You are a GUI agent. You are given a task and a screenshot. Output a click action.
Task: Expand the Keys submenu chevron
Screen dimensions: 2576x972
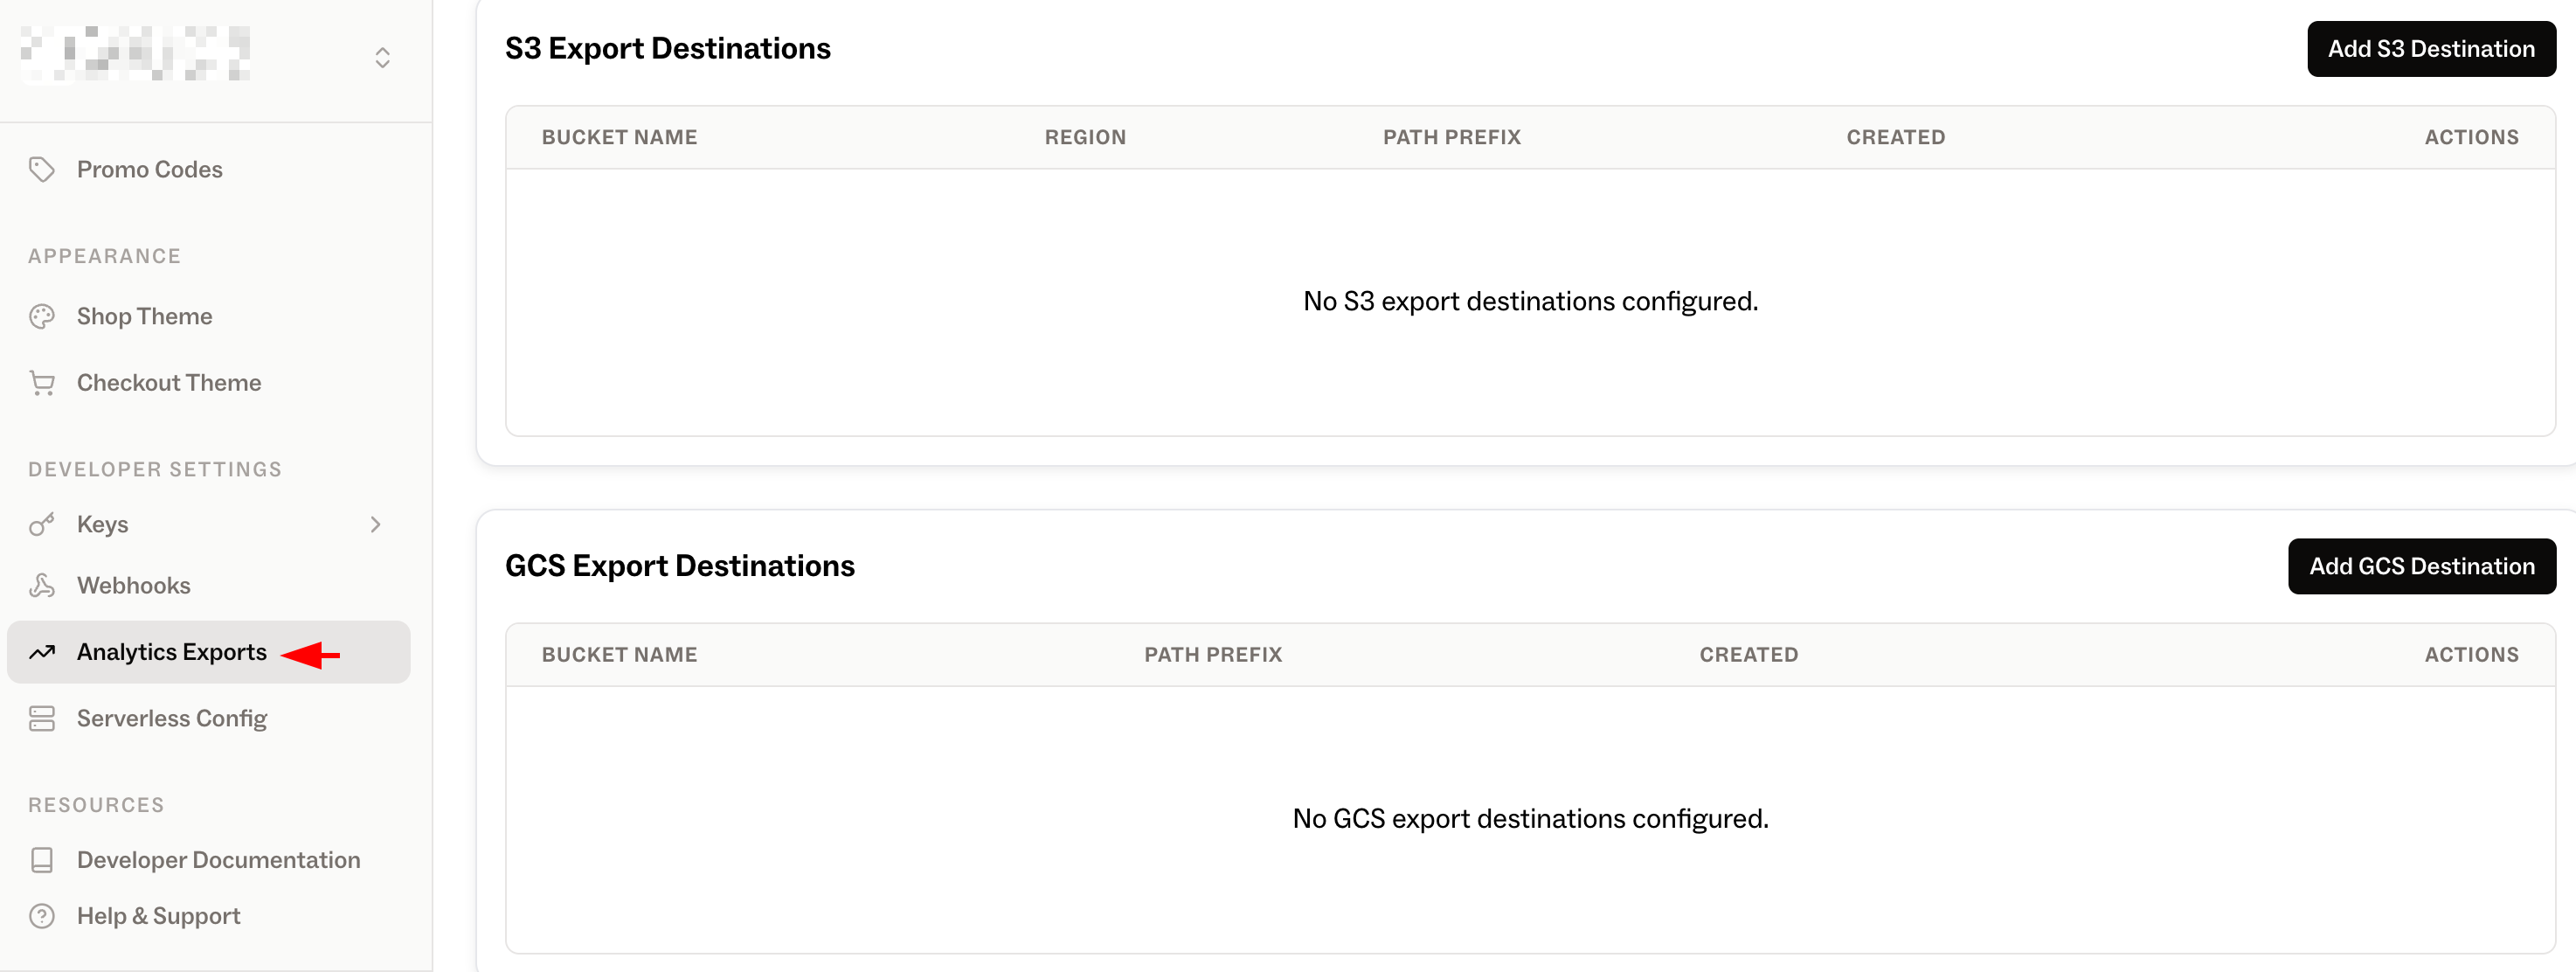[x=376, y=524]
